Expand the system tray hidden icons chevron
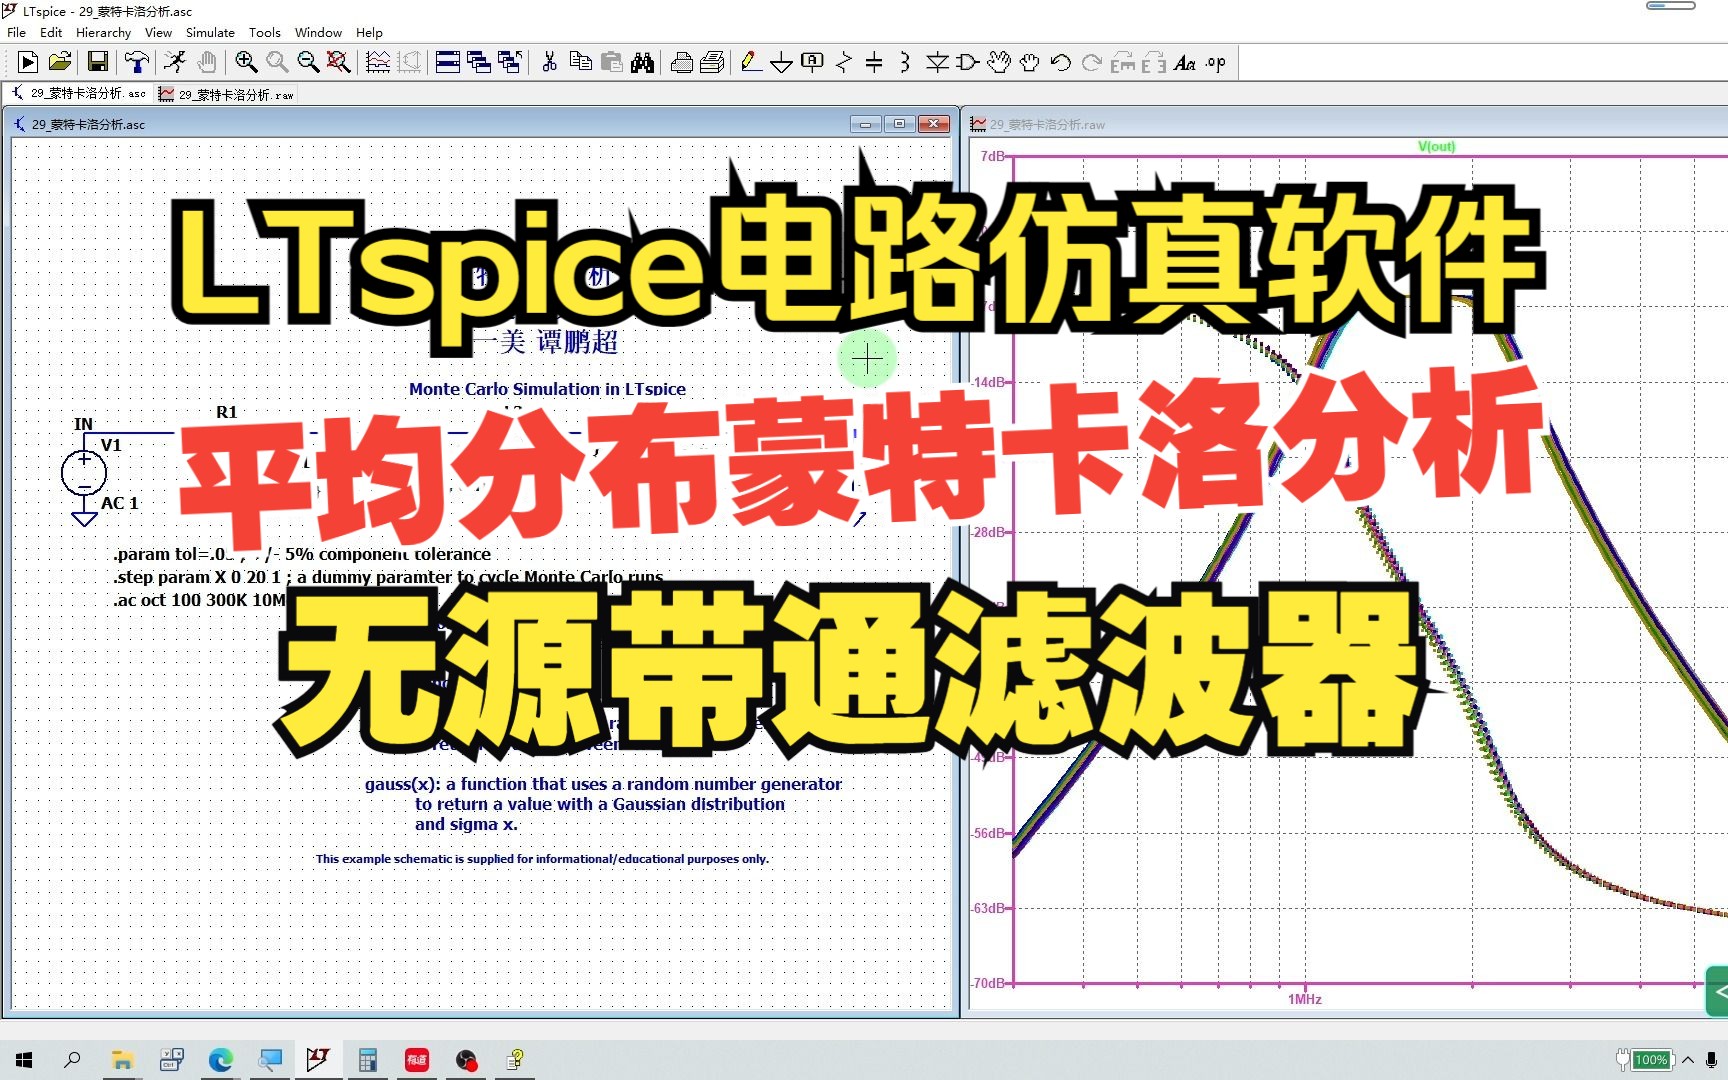This screenshot has width=1728, height=1080. (x=1688, y=1060)
